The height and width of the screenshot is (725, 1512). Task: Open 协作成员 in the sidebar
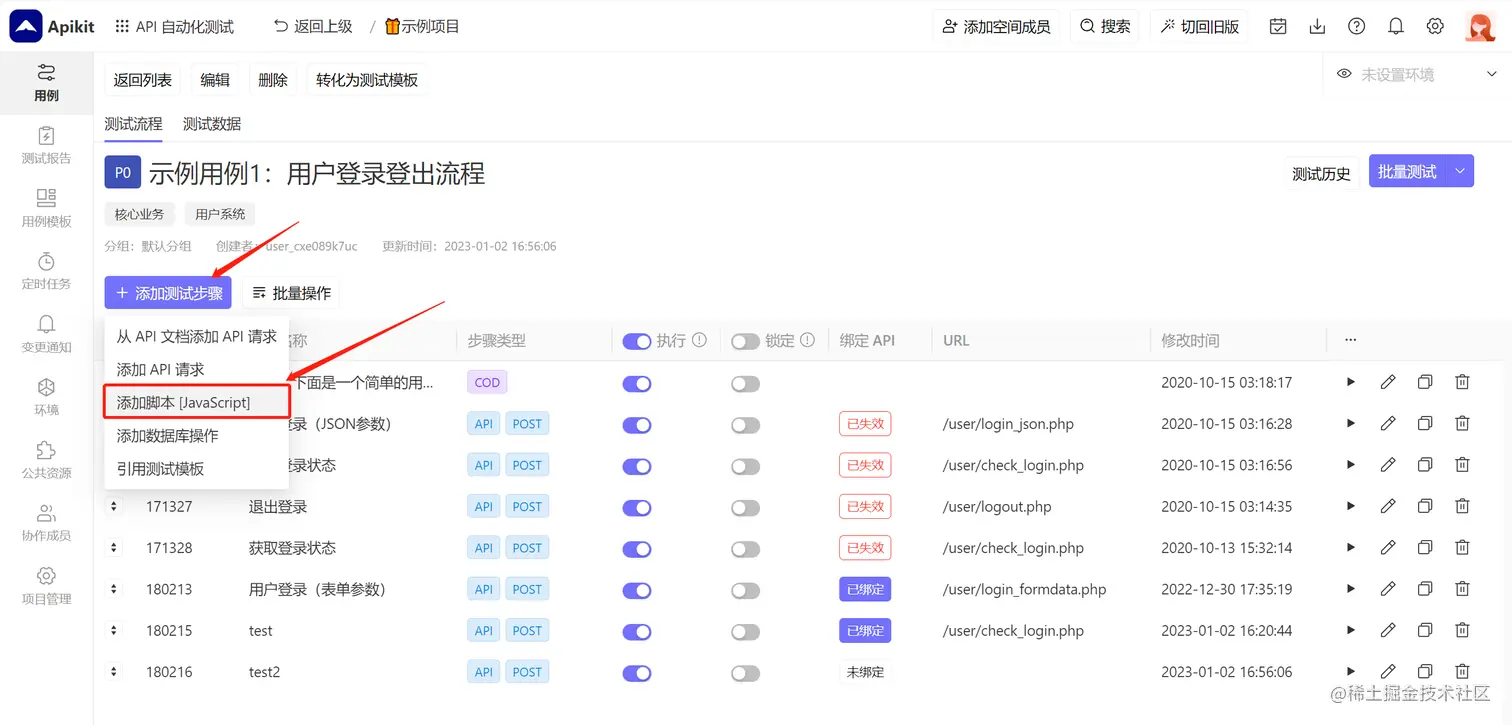click(x=46, y=523)
